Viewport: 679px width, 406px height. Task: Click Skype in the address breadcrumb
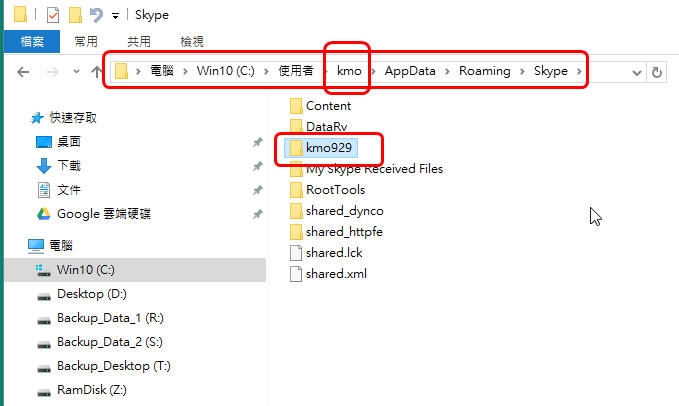pos(550,71)
